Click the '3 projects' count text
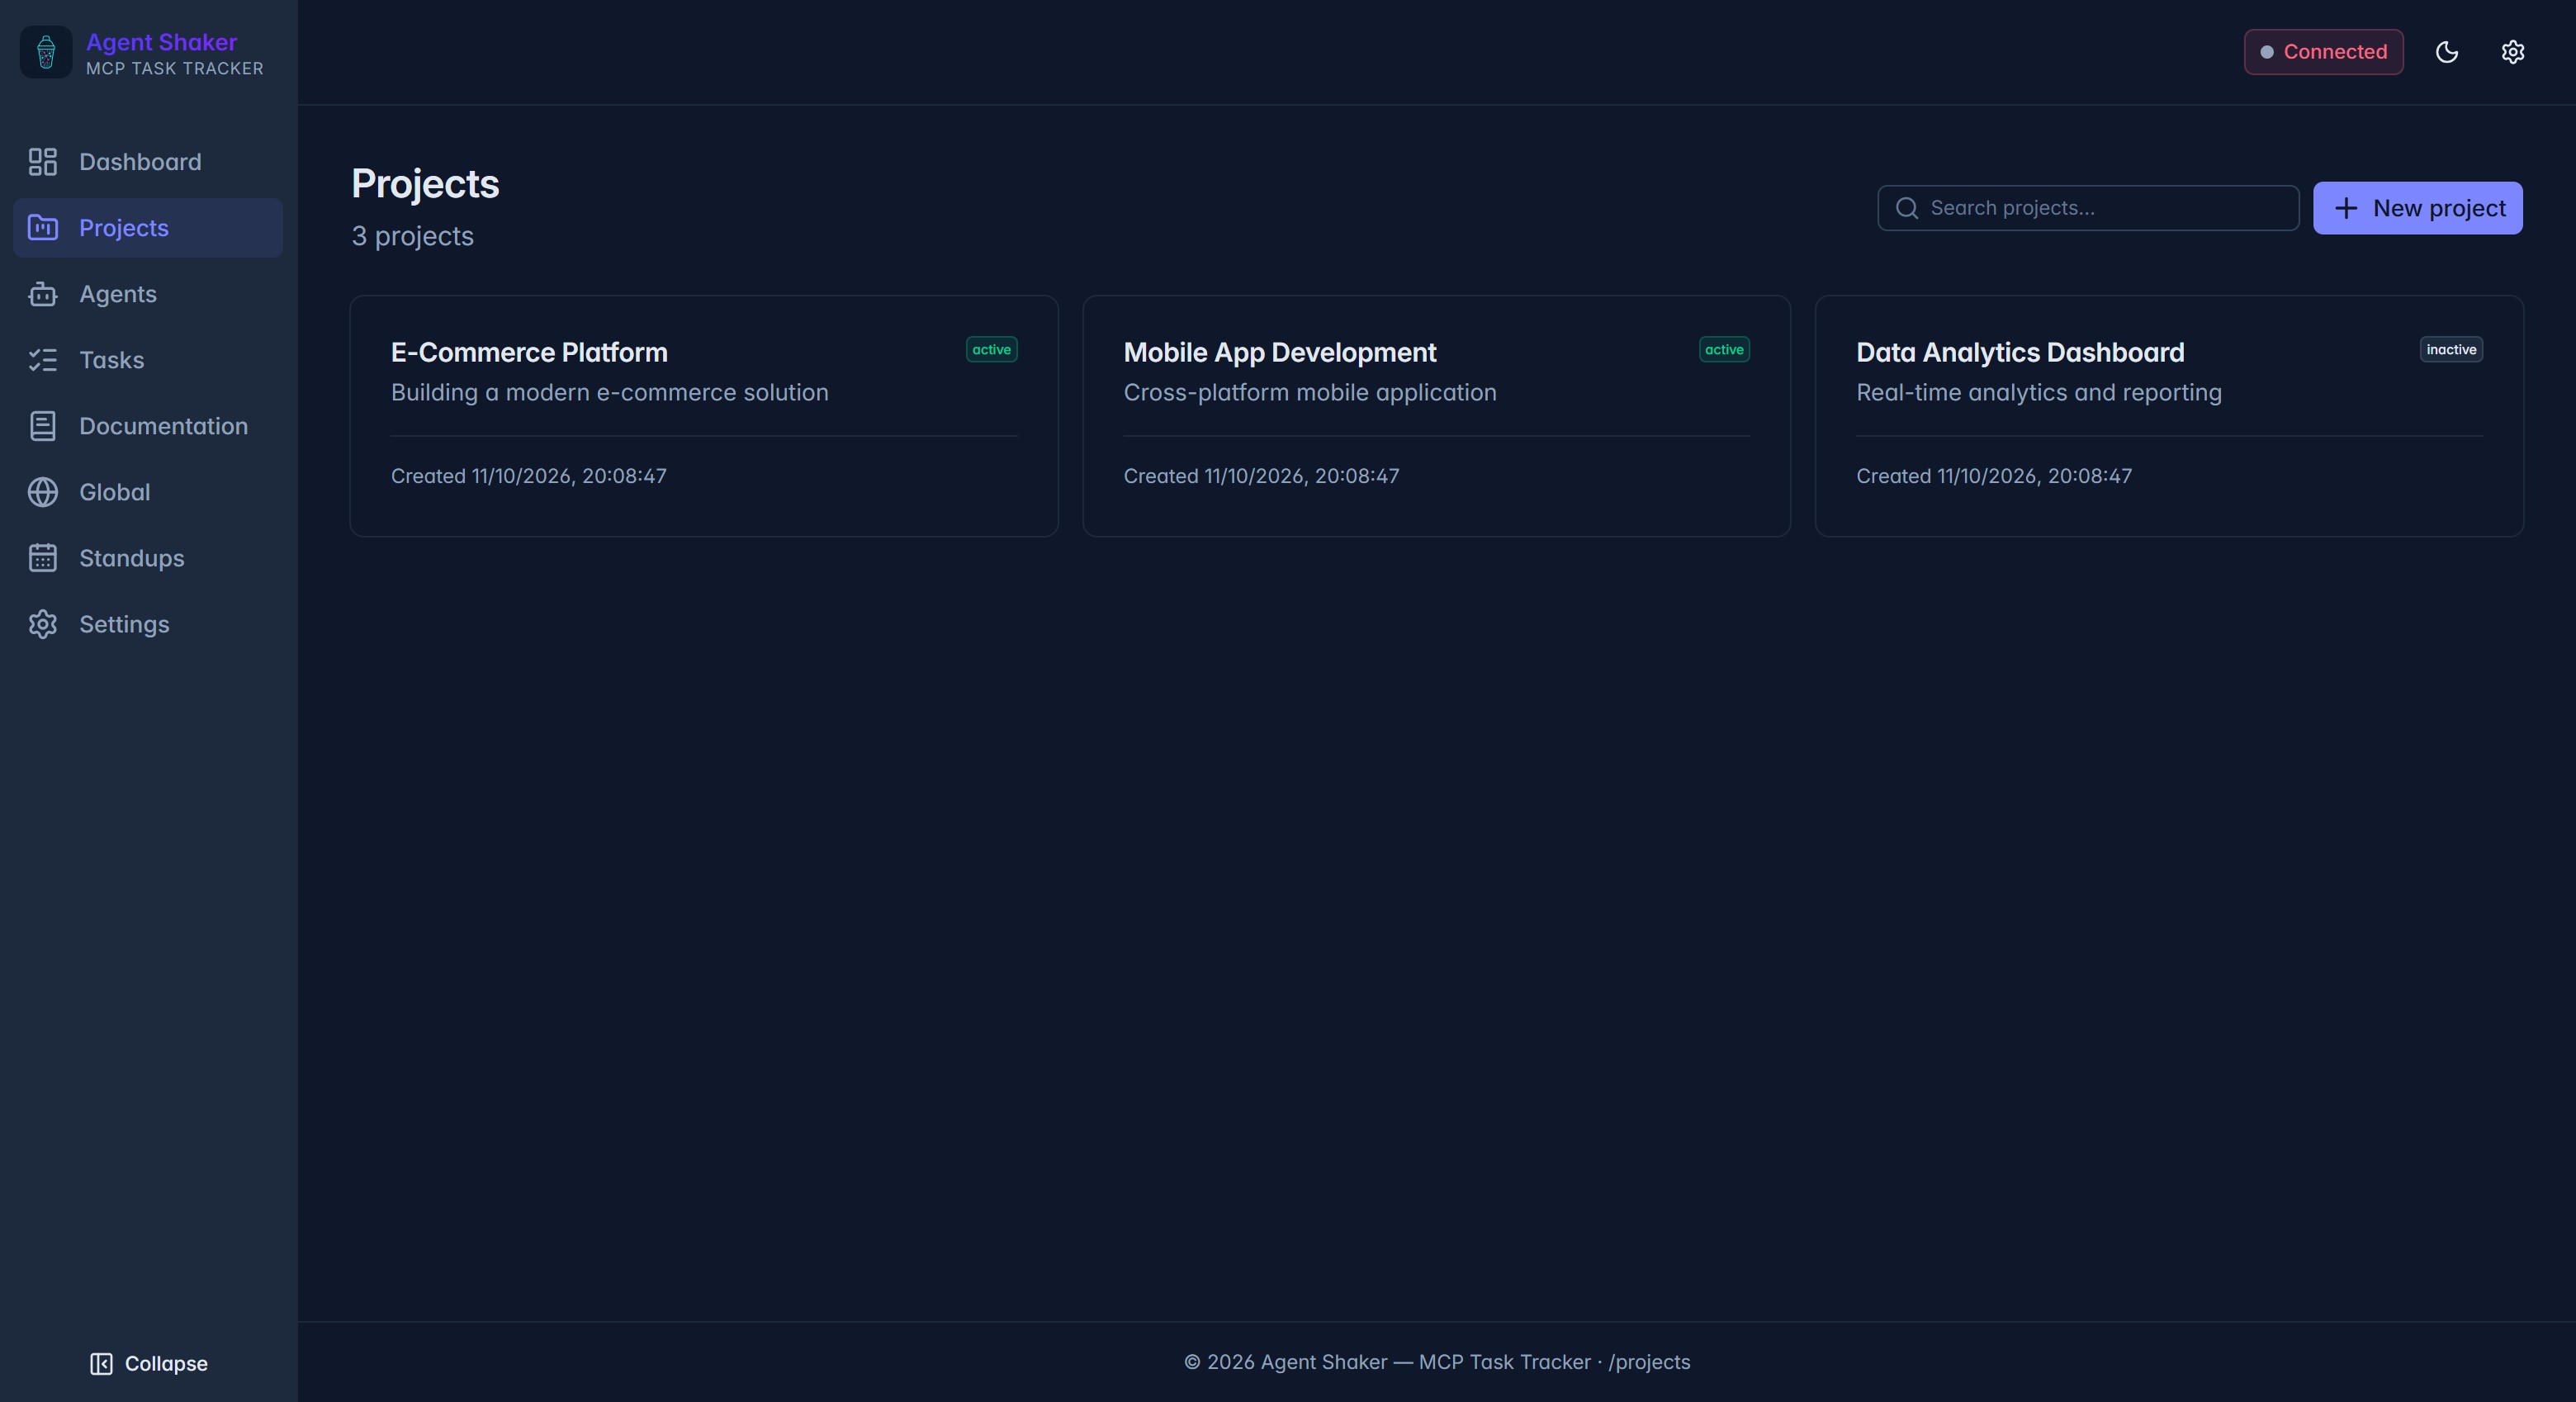The width and height of the screenshot is (2576, 1402). coord(412,237)
